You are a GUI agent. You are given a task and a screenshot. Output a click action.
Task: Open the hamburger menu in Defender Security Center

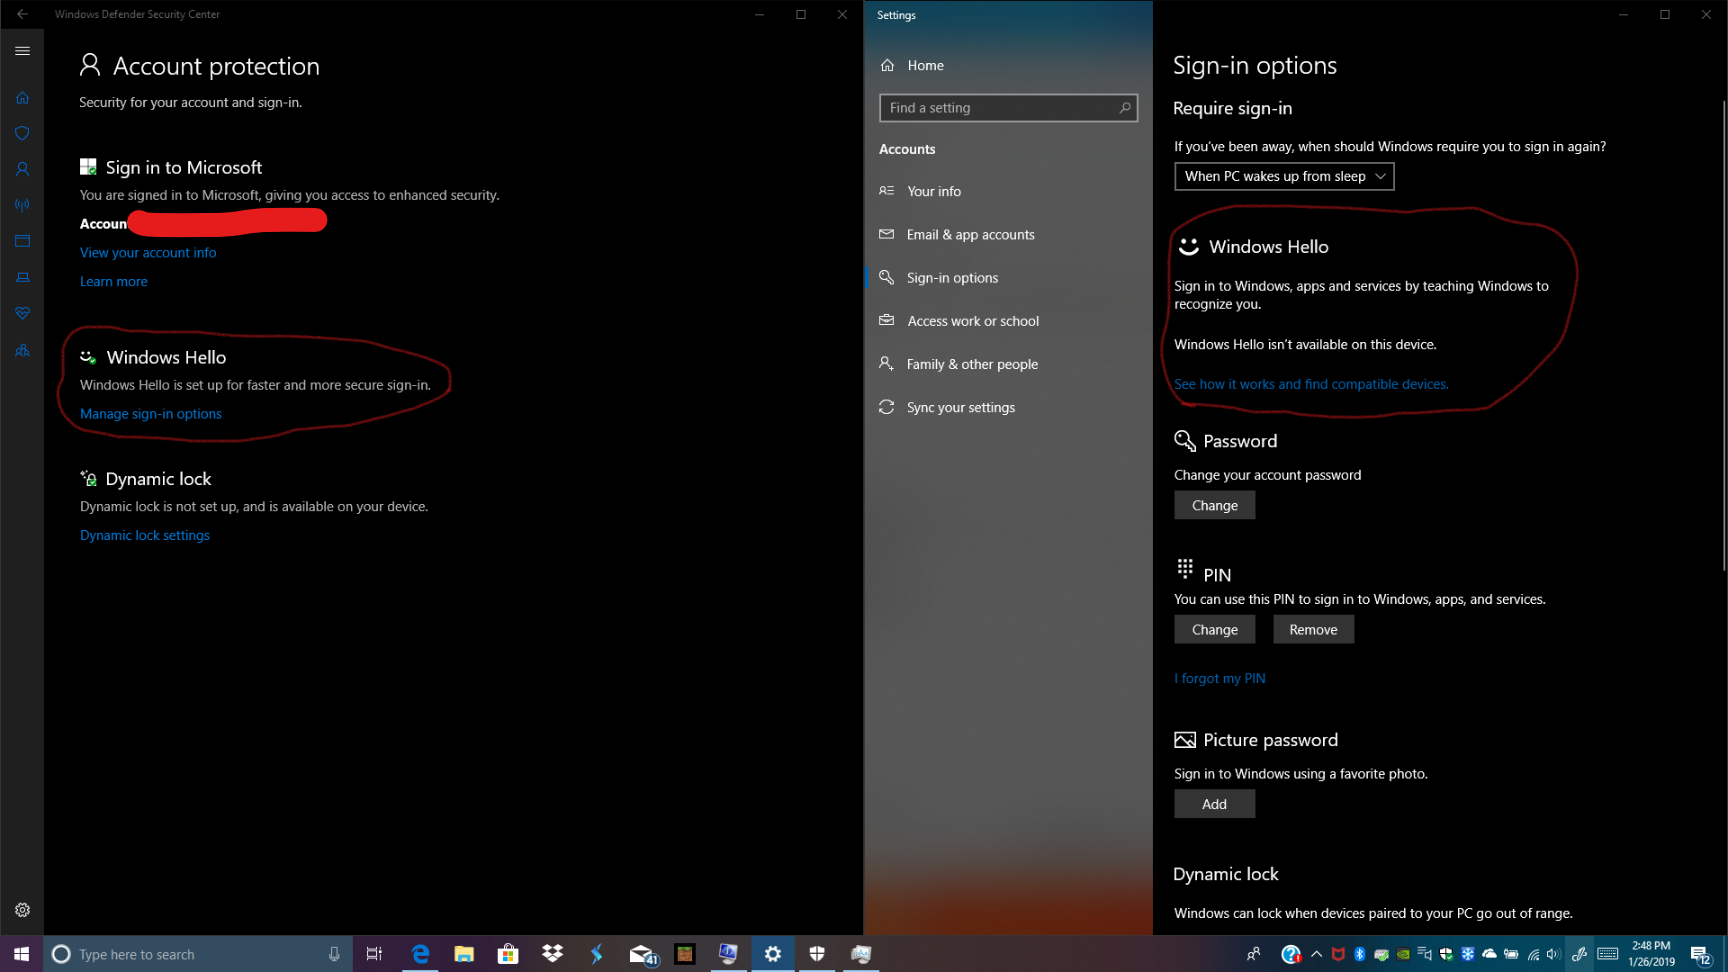point(22,51)
